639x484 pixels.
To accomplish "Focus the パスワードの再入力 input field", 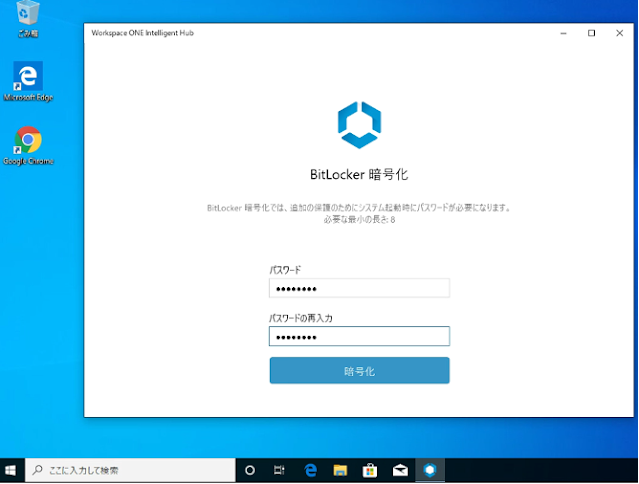I will pos(359,336).
